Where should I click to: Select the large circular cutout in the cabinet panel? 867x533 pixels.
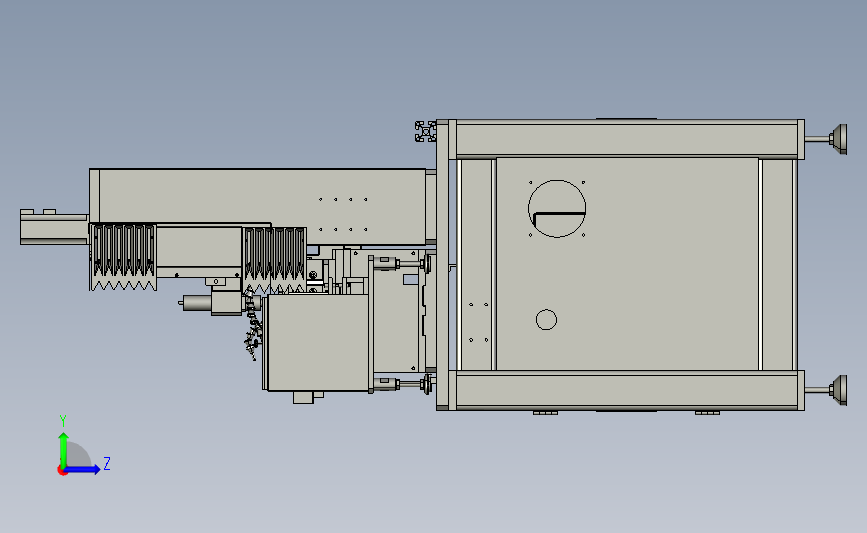click(x=557, y=208)
